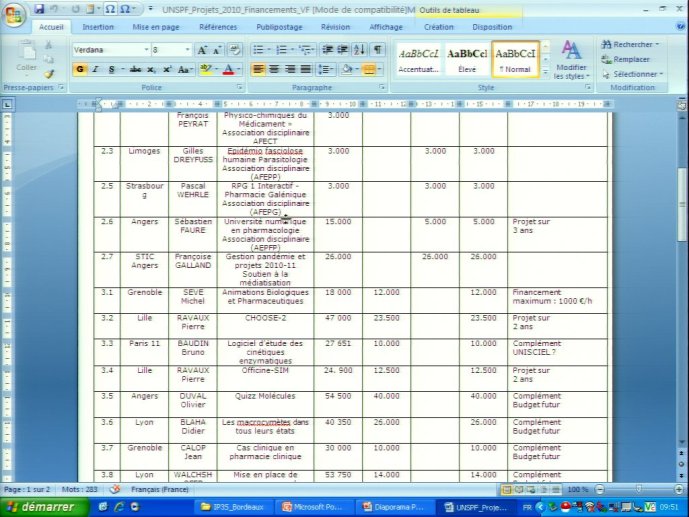
Task: Switch to draft view icon
Action: tap(556, 489)
